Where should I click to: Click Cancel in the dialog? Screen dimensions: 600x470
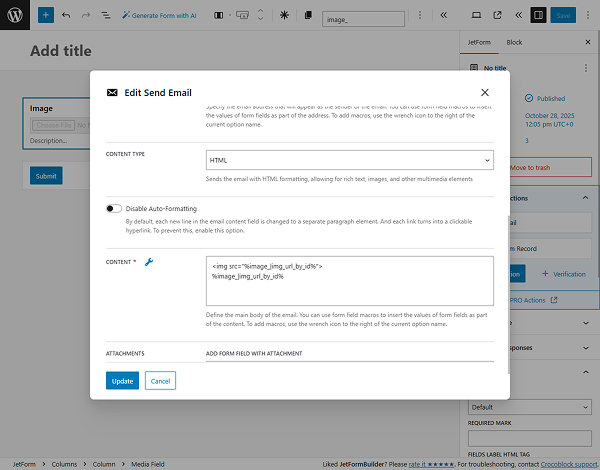(160, 381)
